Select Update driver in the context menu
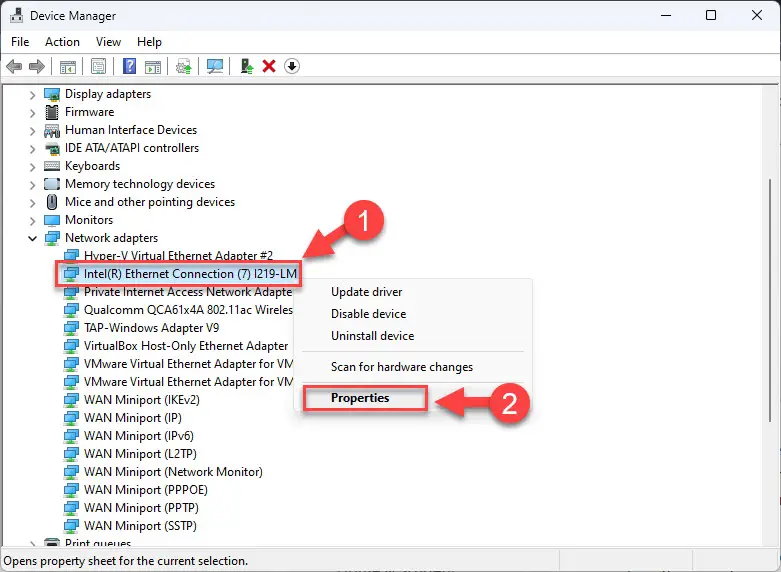This screenshot has width=781, height=572. point(367,292)
